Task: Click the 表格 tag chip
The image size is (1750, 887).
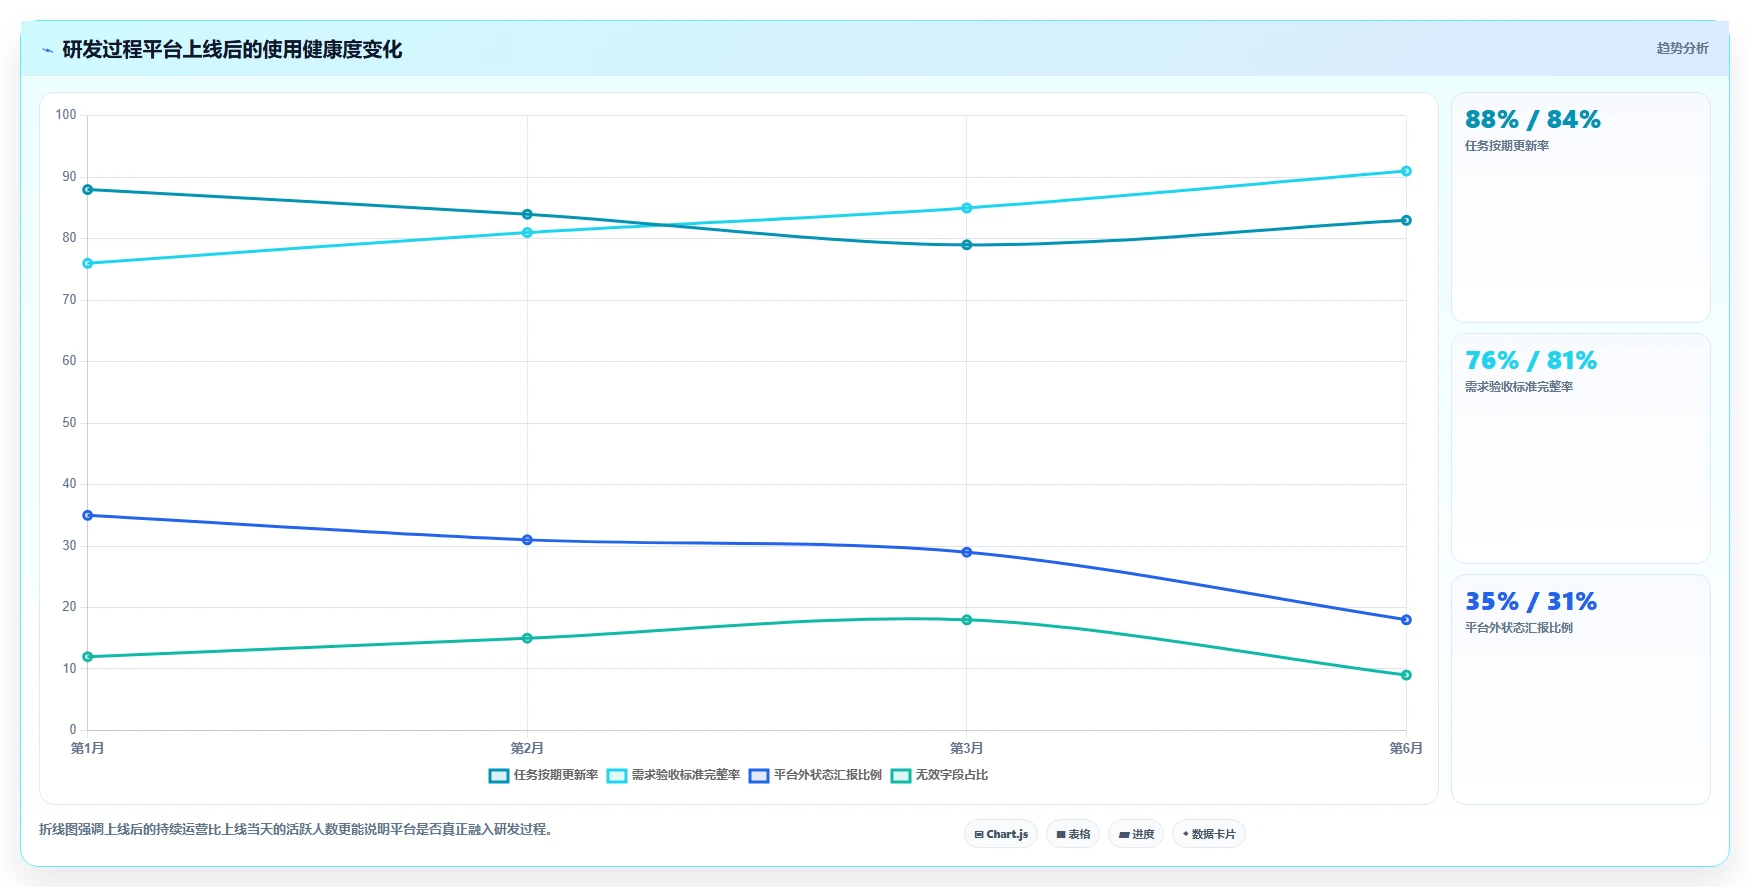Action: pyautogui.click(x=1073, y=834)
